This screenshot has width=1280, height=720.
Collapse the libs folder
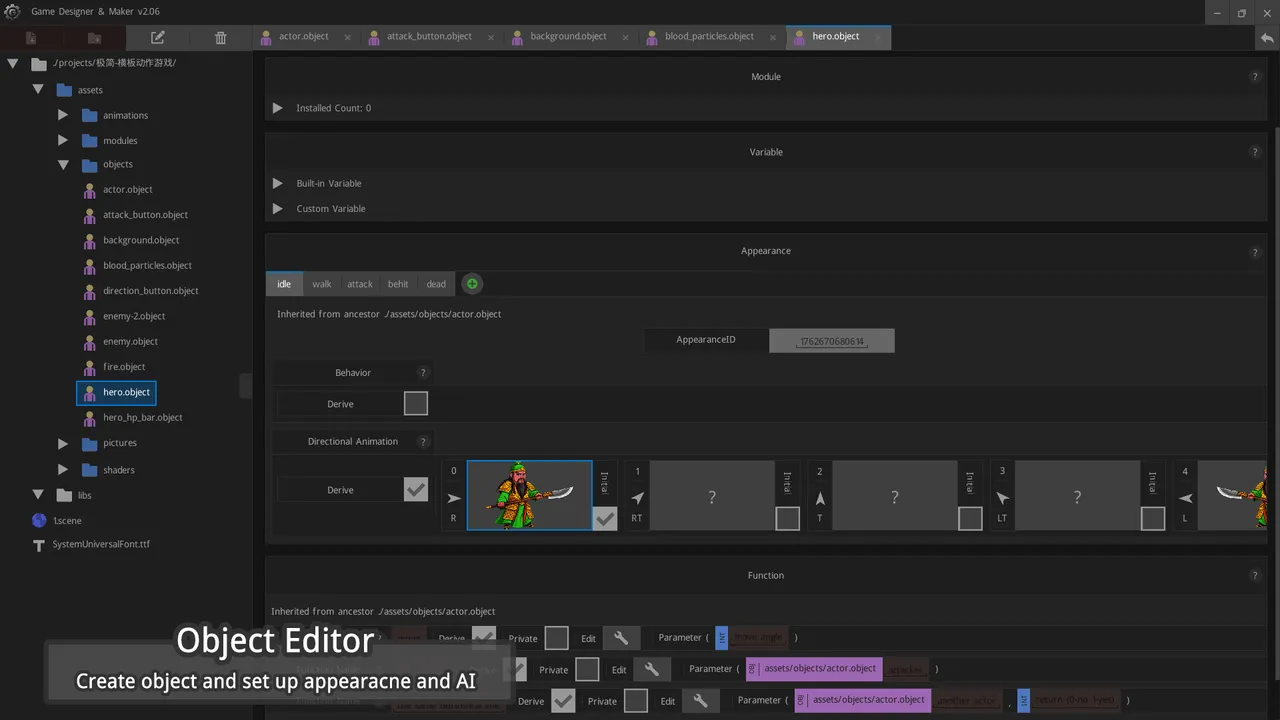[x=38, y=494]
